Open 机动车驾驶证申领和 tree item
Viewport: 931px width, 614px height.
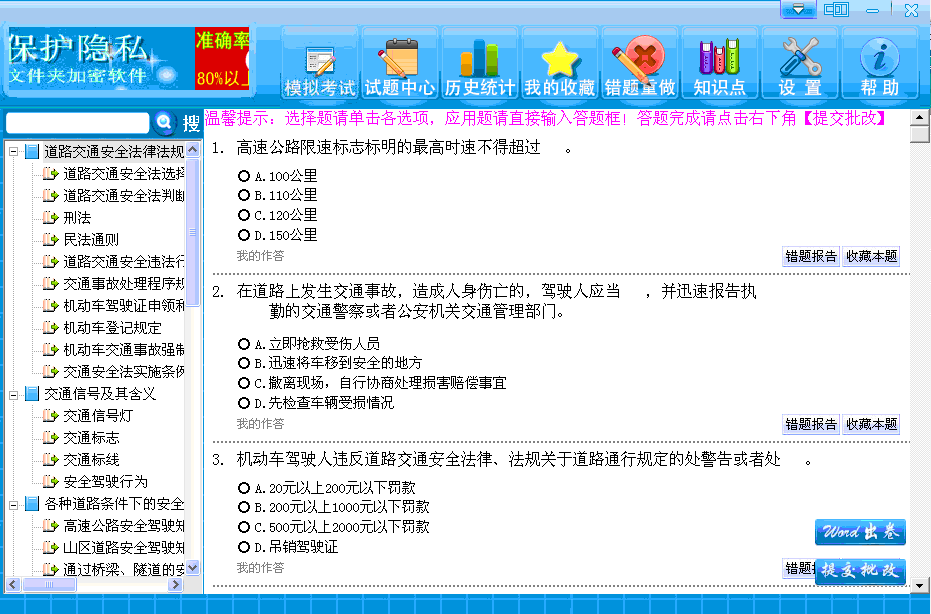[x=124, y=306]
